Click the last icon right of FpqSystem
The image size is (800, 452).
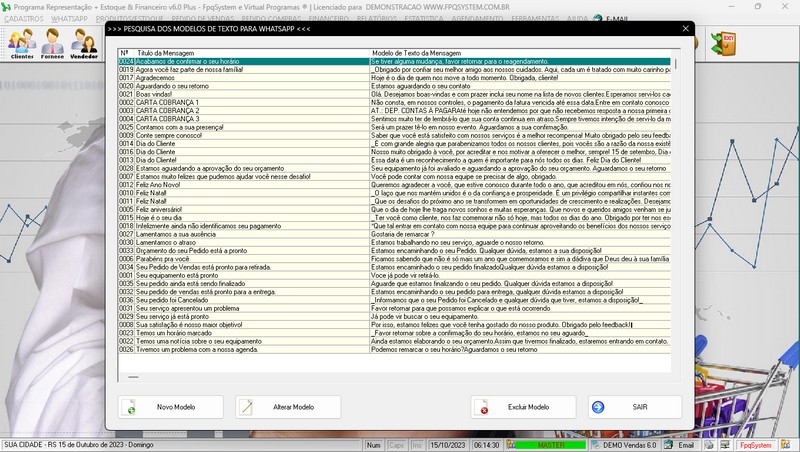[x=785, y=445]
